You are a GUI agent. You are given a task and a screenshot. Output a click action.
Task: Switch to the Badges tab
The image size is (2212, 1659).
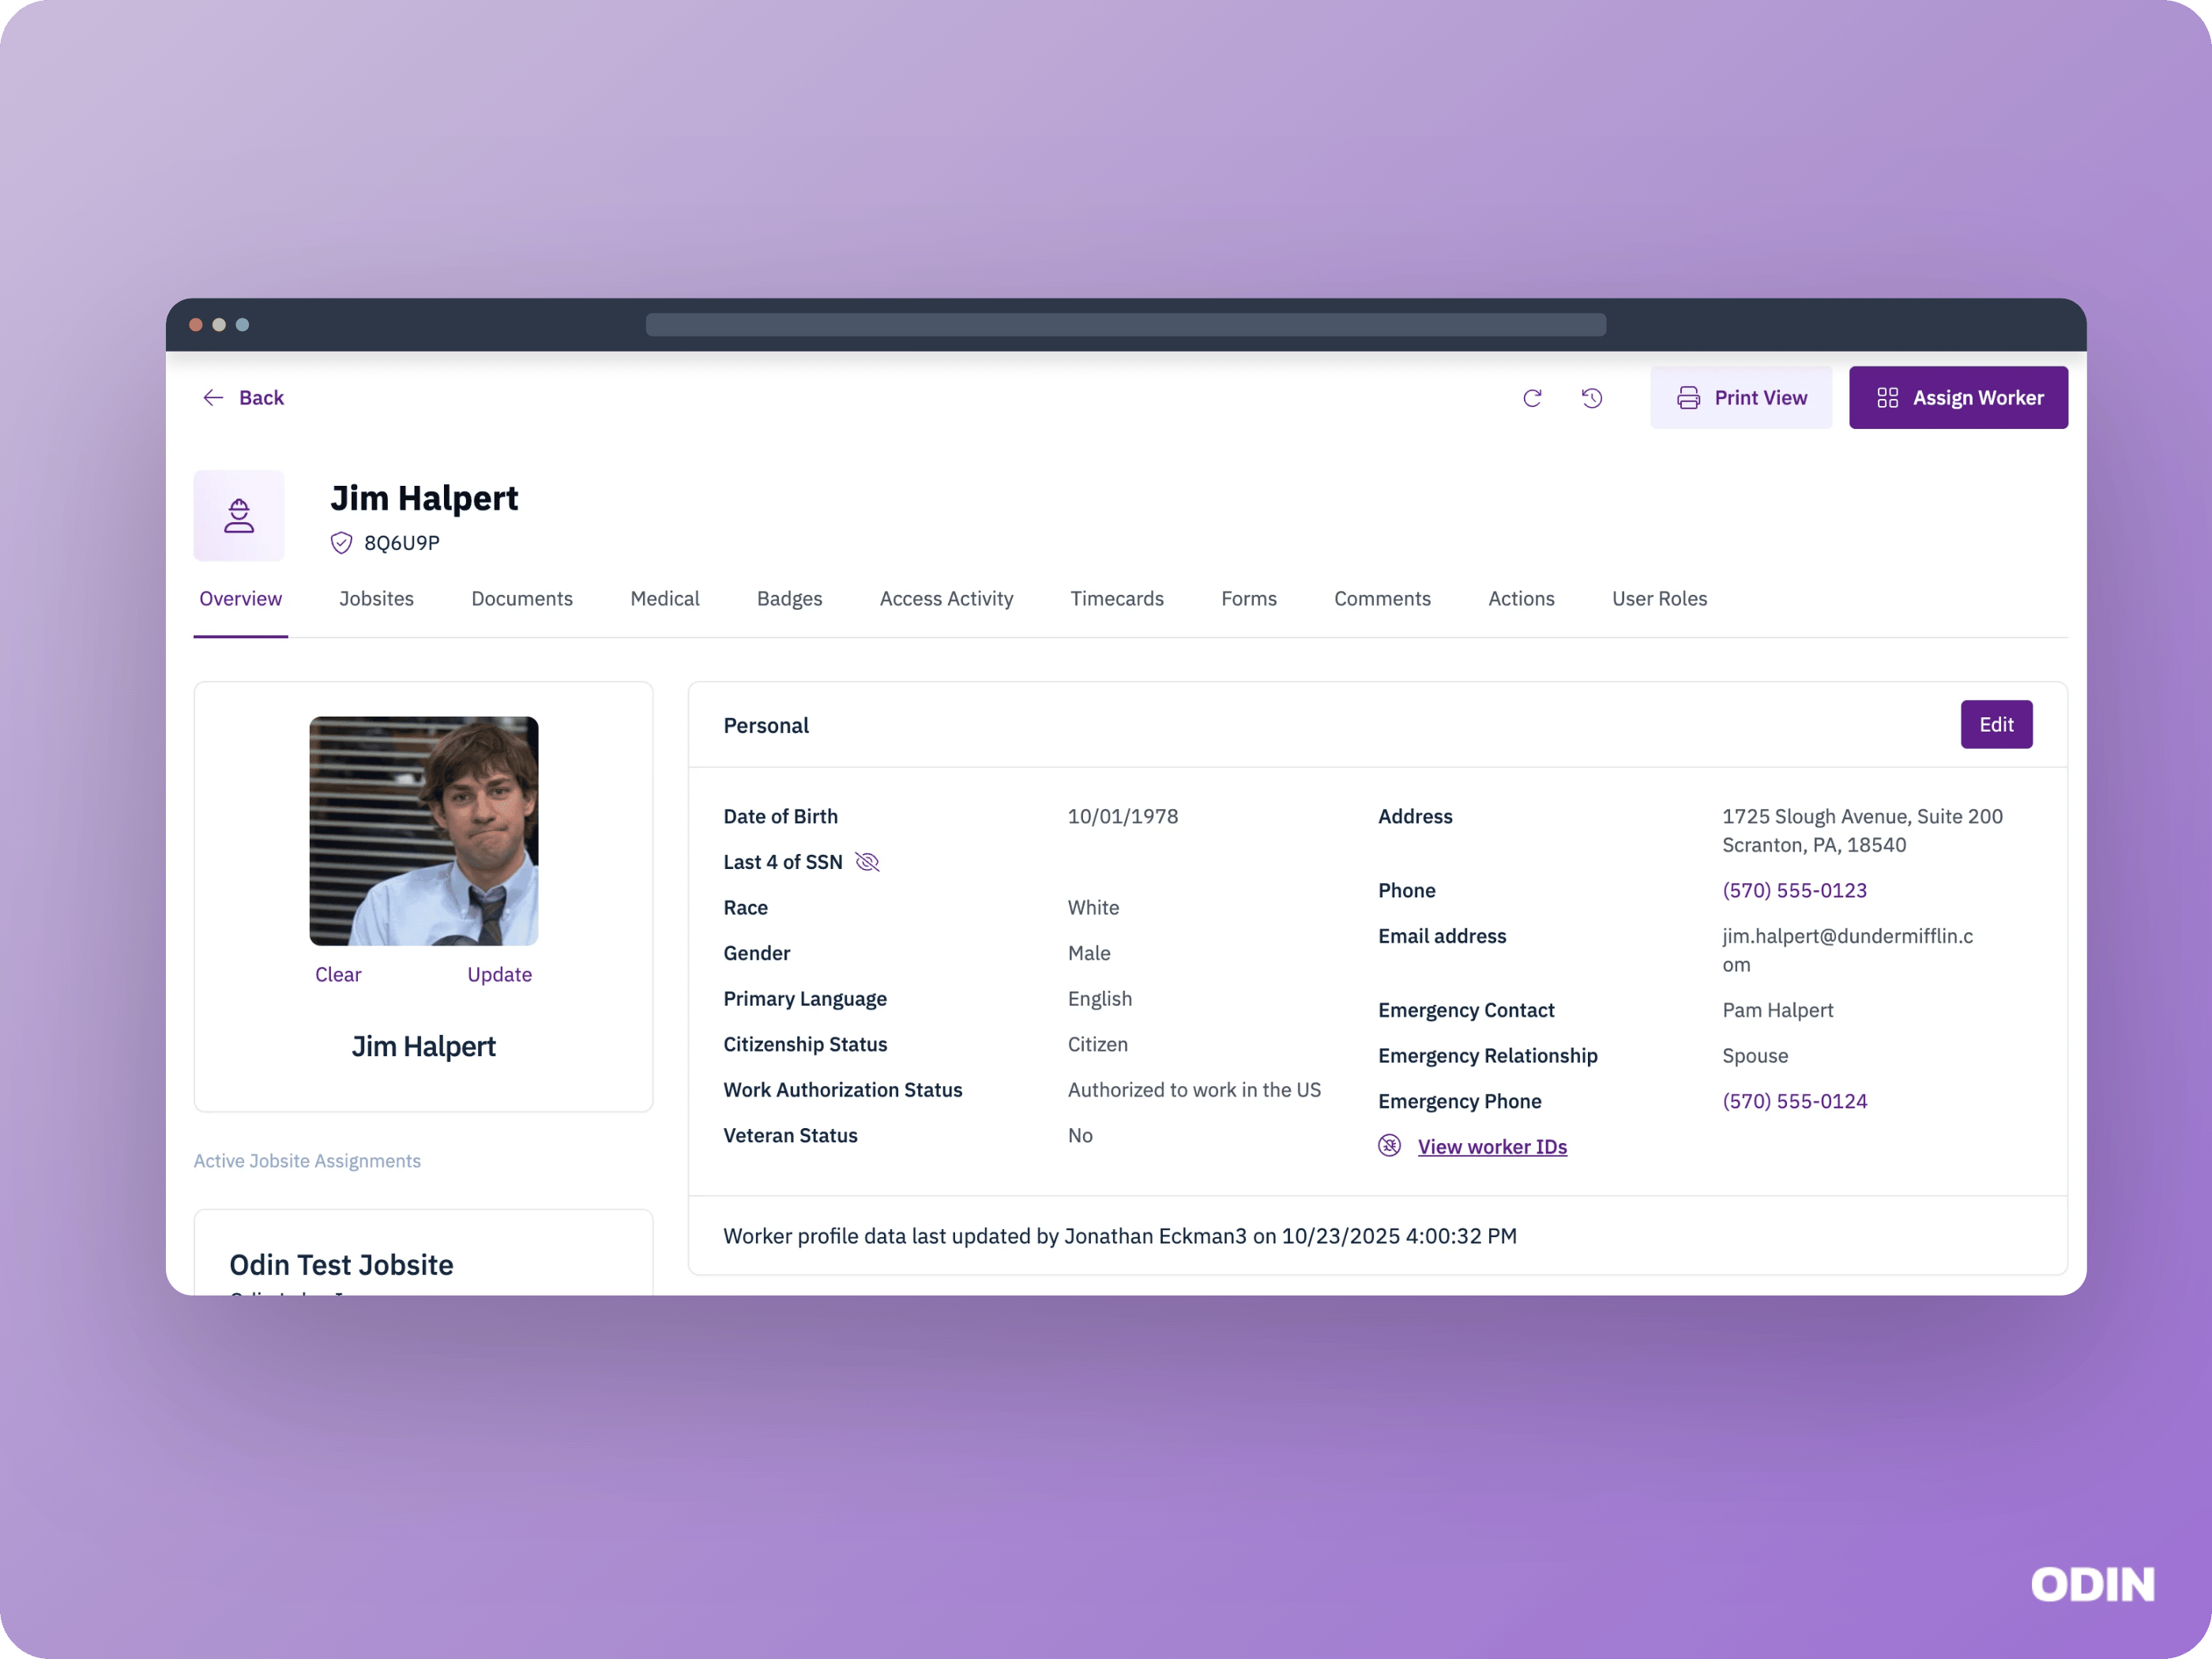click(x=789, y=599)
